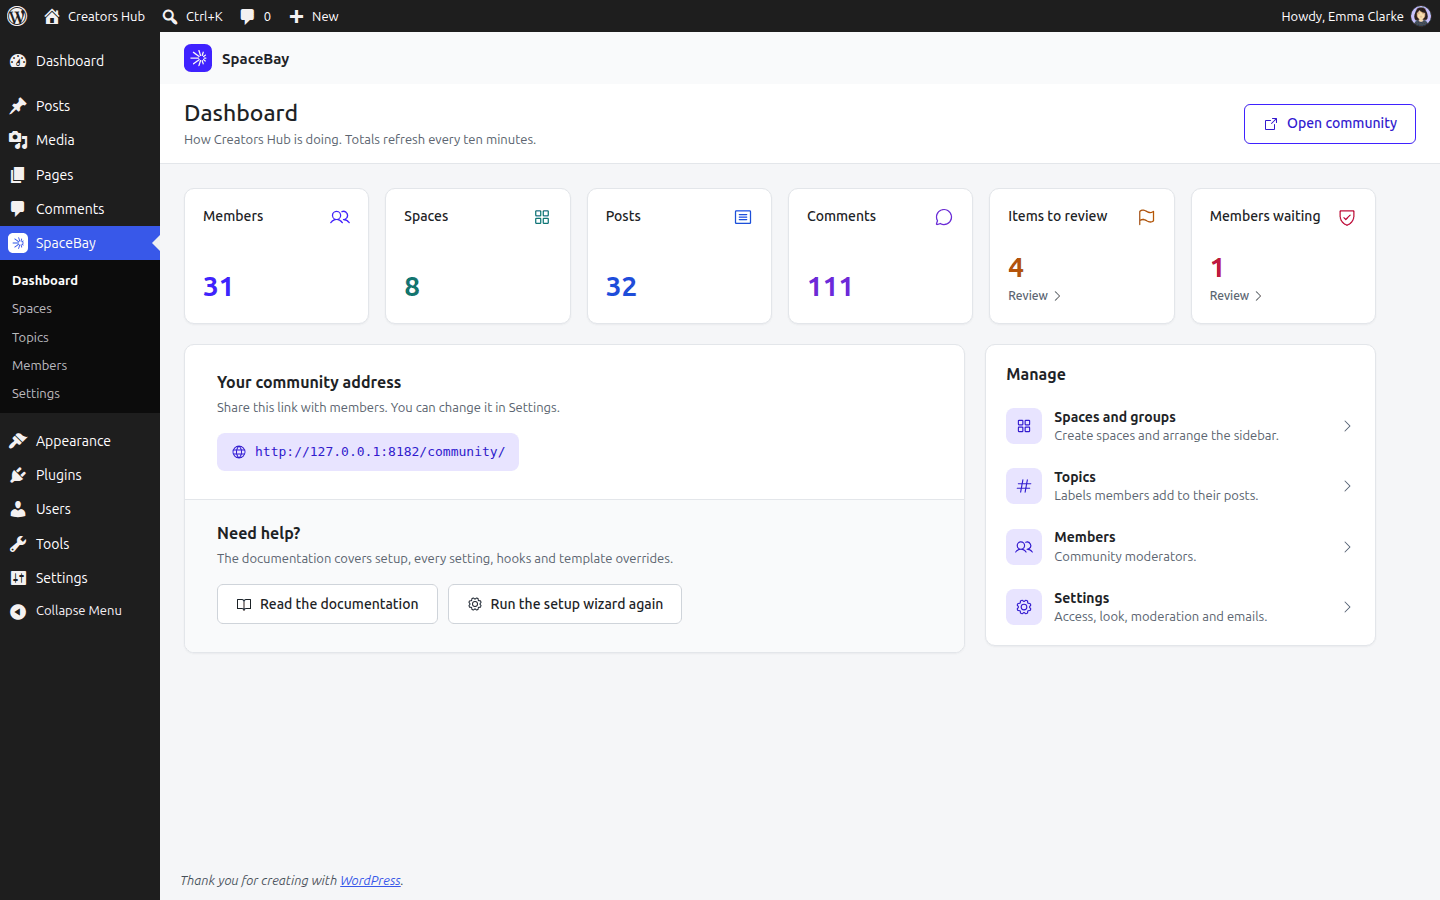Click the sidebar Appearance brush icon
Viewport: 1440px width, 900px height.
tap(18, 441)
